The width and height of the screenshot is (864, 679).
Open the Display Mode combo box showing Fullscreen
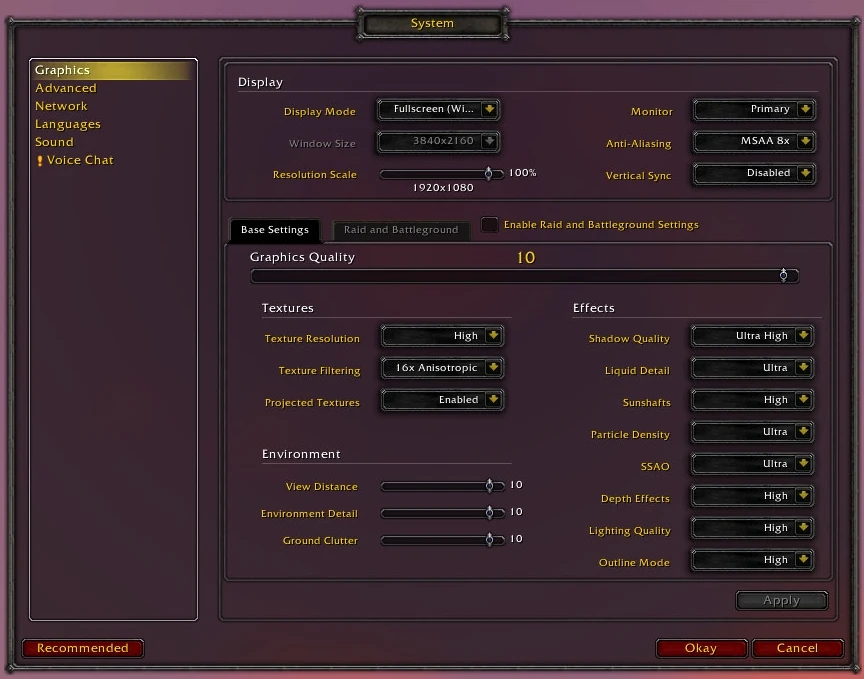[439, 109]
